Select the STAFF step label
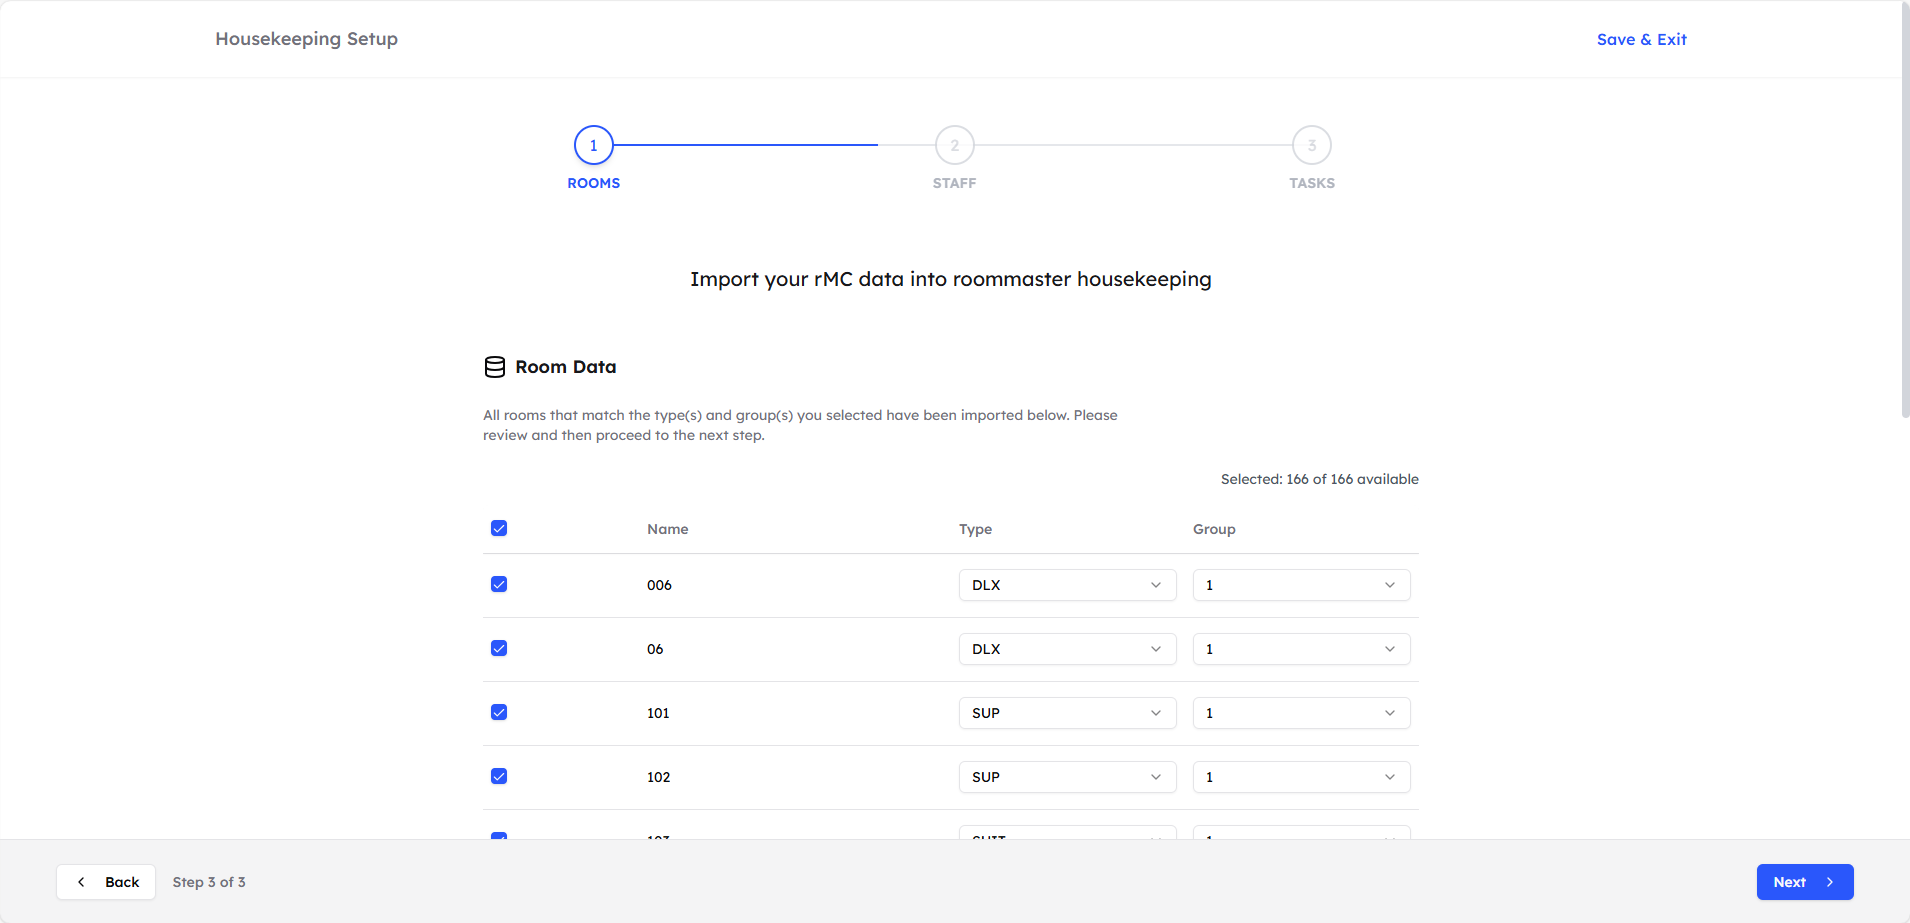 click(x=953, y=183)
